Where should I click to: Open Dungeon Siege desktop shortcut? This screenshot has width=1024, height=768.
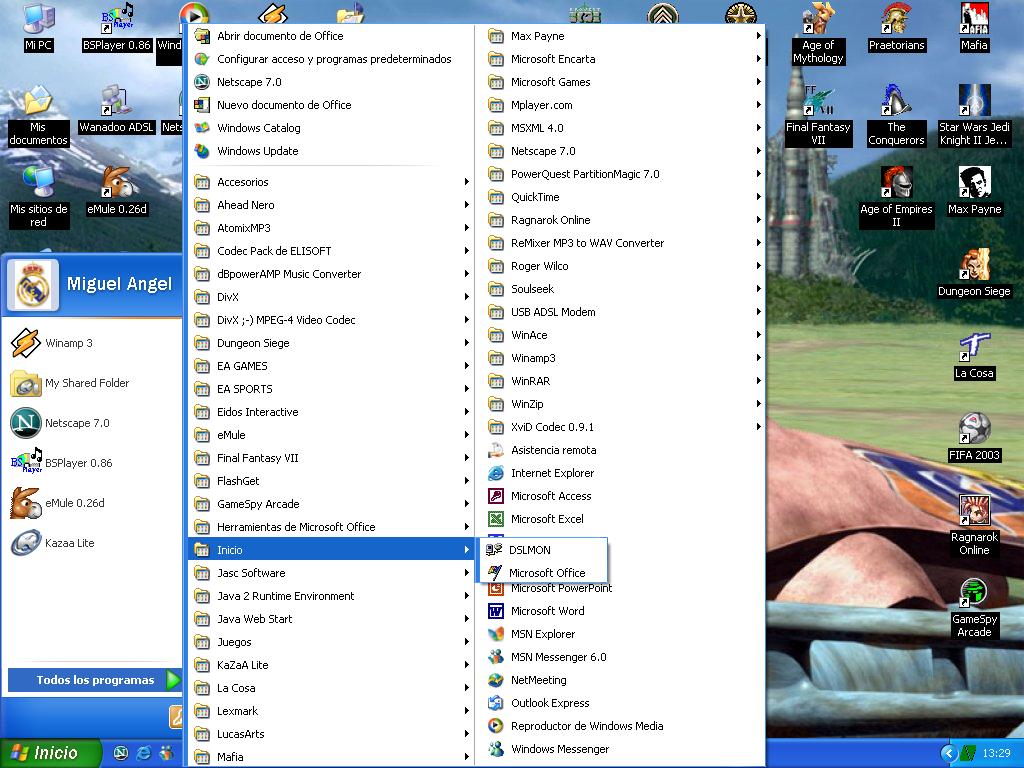click(974, 272)
